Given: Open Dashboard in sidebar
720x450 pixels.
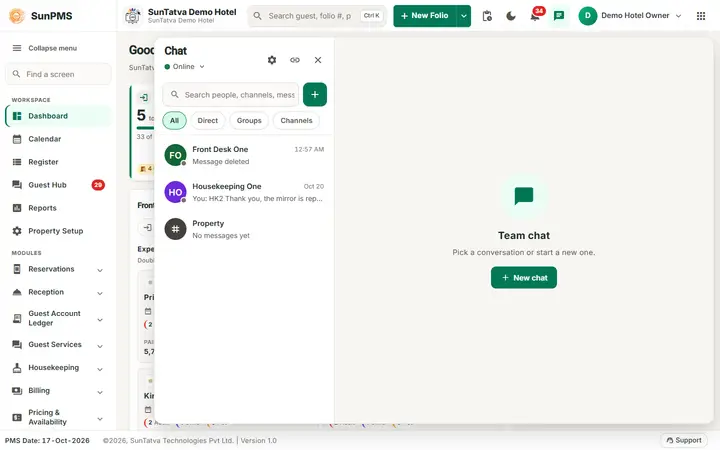Looking at the screenshot, I should point(58,116).
